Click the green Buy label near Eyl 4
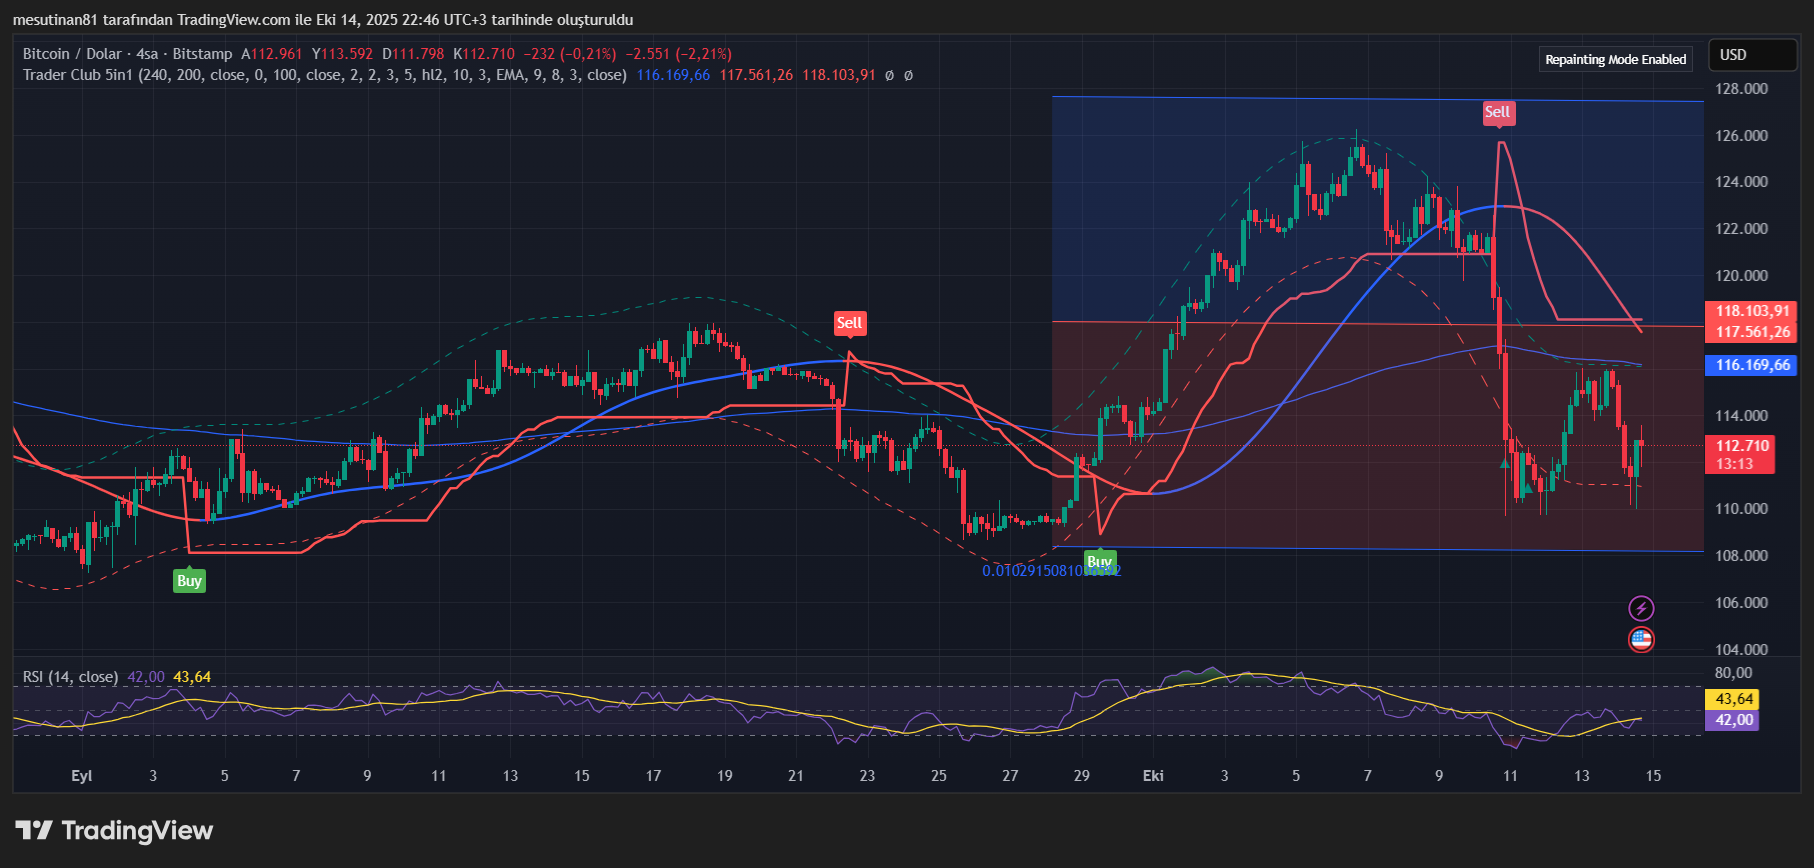Image resolution: width=1814 pixels, height=868 pixels. click(x=189, y=581)
